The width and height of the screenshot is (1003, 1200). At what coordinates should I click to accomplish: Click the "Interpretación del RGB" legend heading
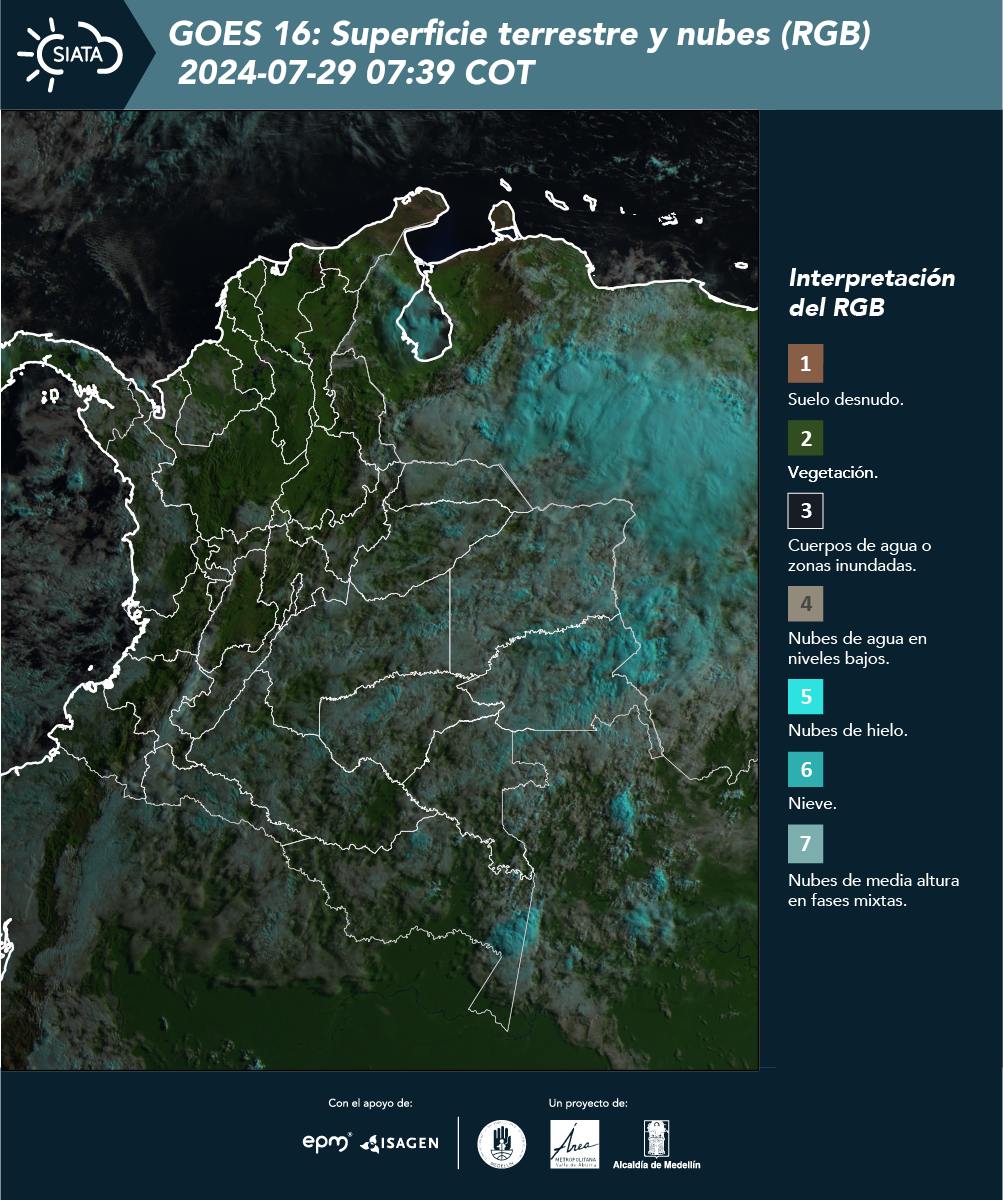point(871,292)
